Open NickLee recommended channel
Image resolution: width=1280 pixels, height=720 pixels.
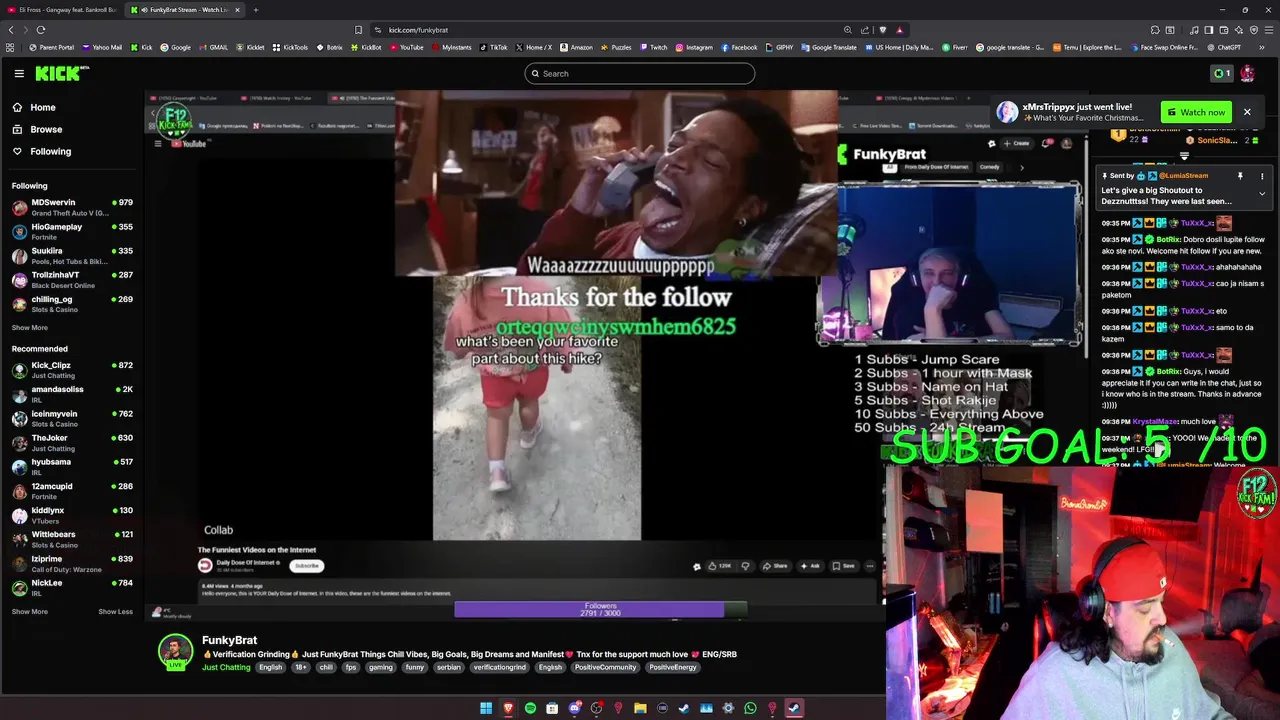pyautogui.click(x=71, y=587)
